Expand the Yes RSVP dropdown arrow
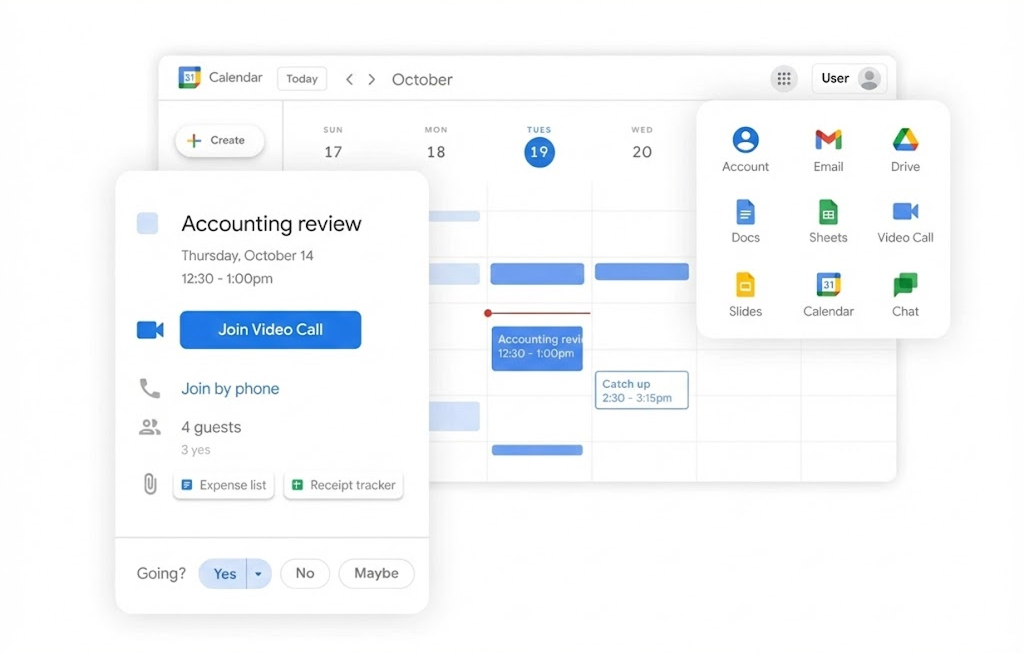The image size is (1024, 653). [258, 574]
